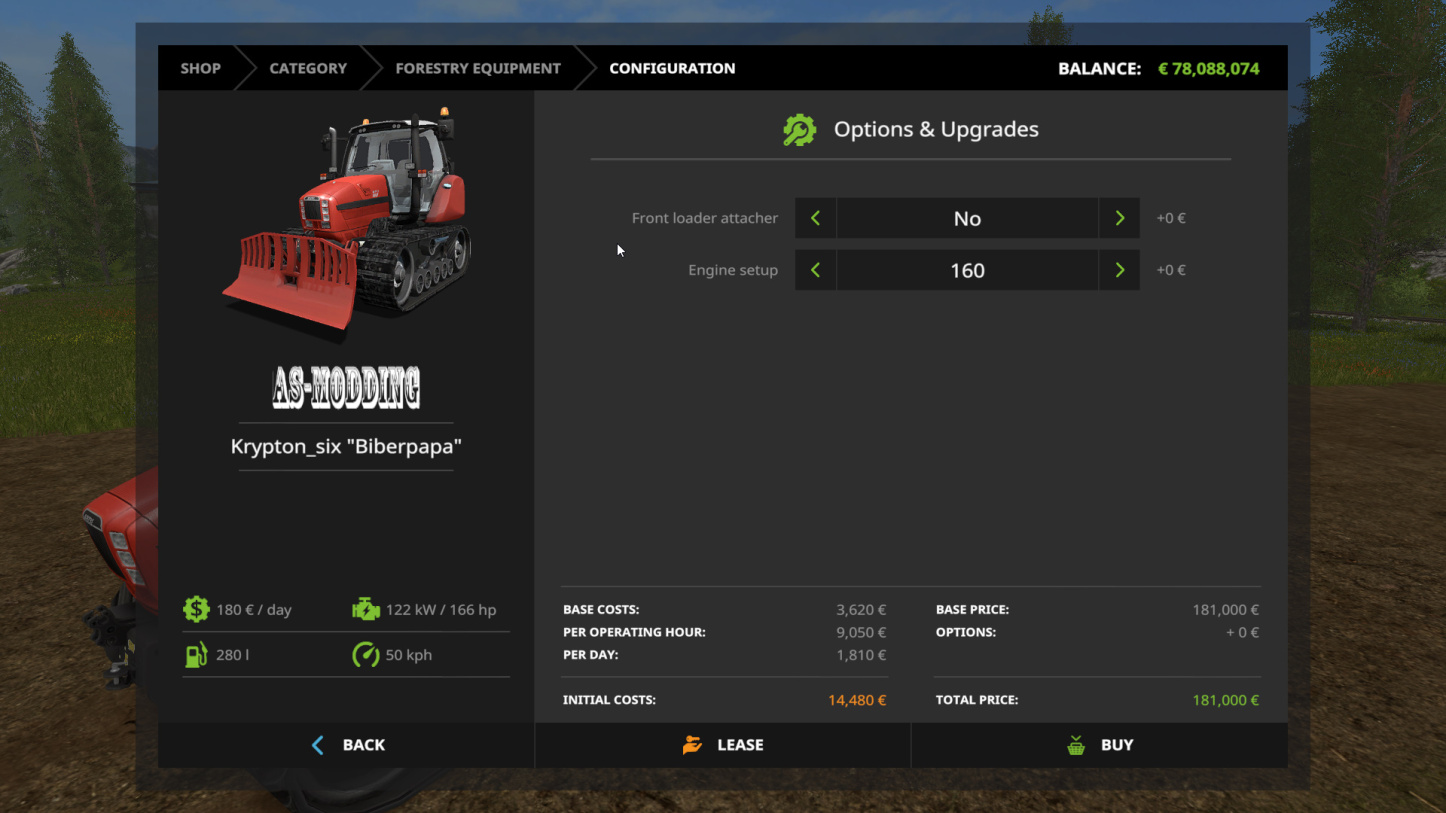Open the Front loader attacher value field
This screenshot has width=1446, height=813.
click(x=966, y=218)
